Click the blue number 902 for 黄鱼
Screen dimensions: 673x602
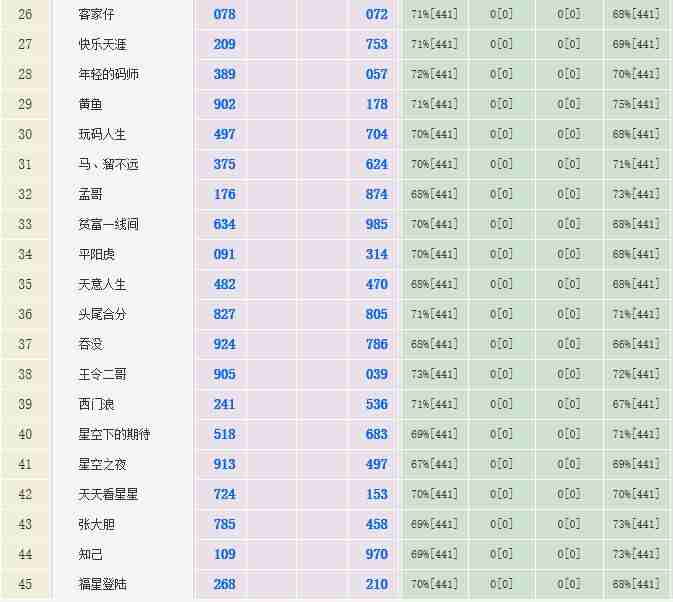click(224, 105)
